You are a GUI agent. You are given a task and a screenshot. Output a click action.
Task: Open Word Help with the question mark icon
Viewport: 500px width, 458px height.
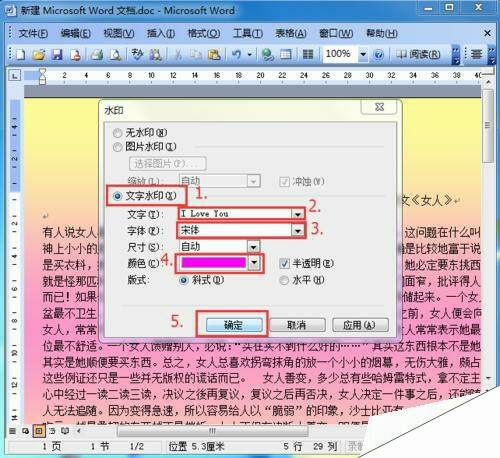point(378,54)
